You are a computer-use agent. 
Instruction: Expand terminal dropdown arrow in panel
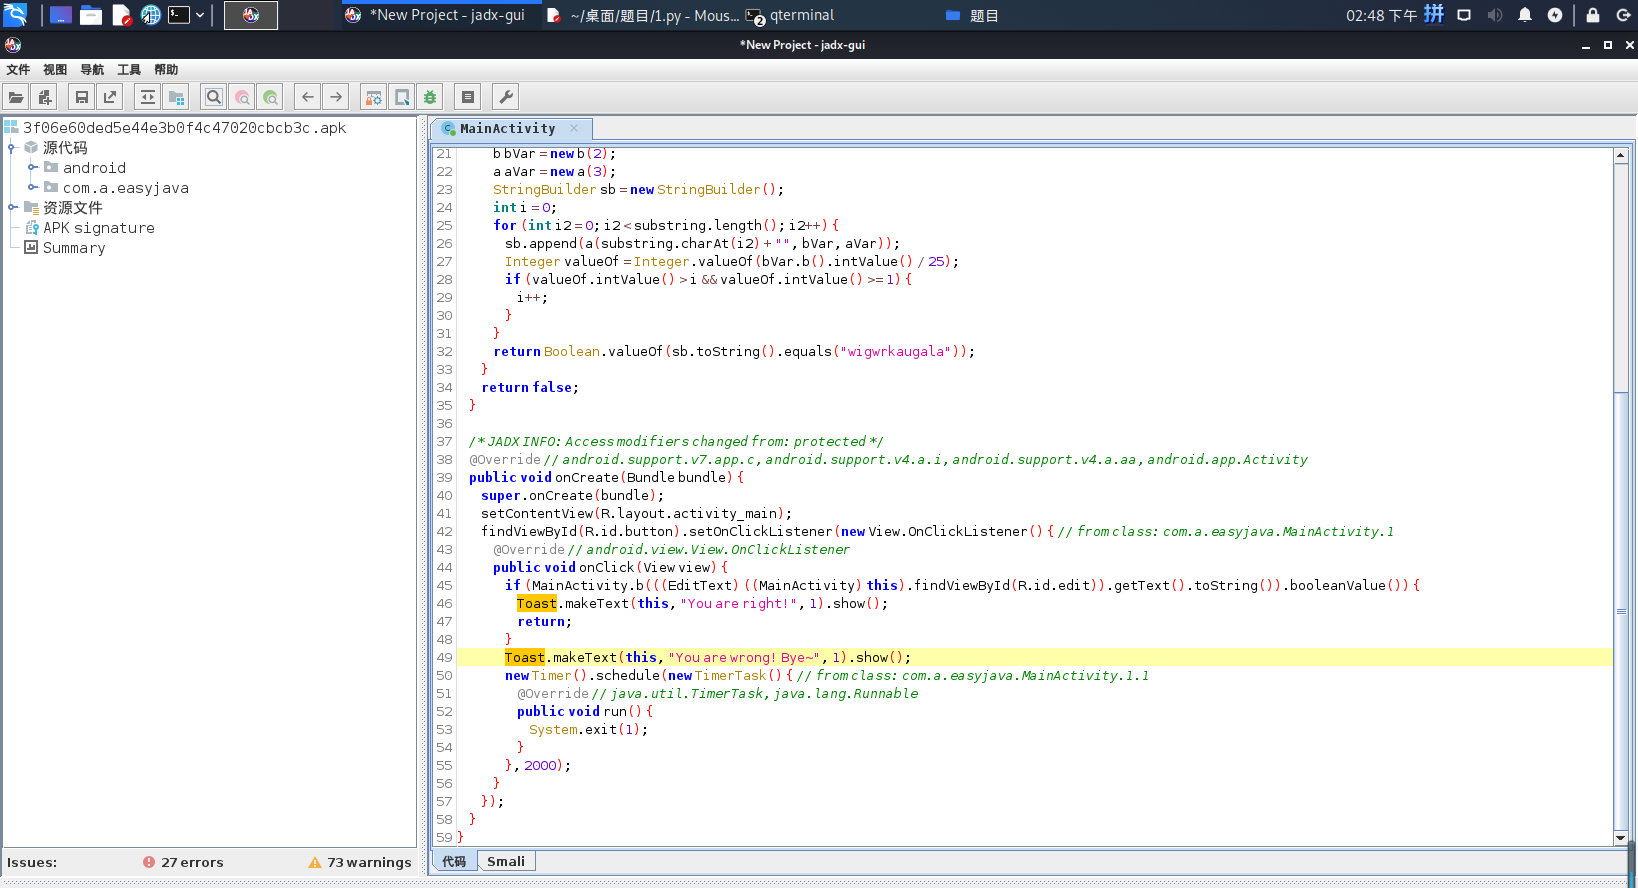coord(200,15)
